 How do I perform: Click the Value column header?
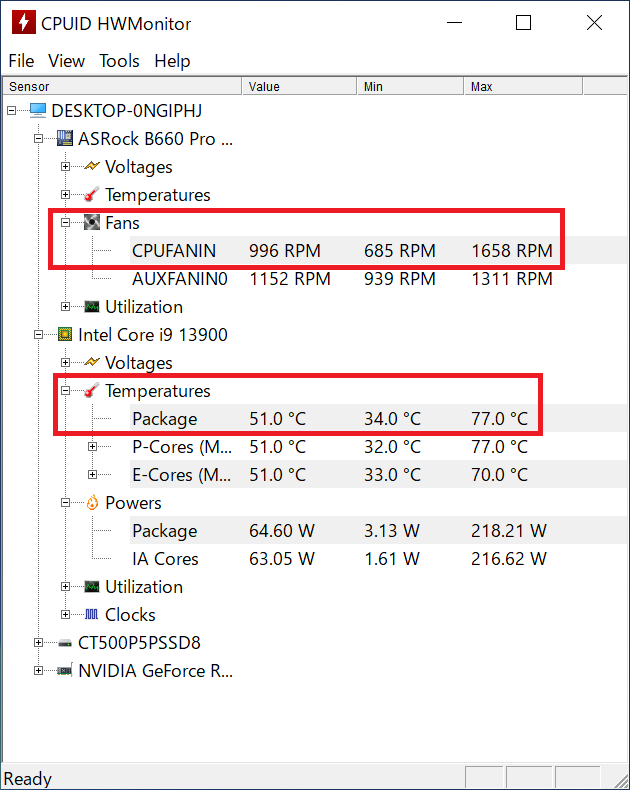tap(299, 86)
